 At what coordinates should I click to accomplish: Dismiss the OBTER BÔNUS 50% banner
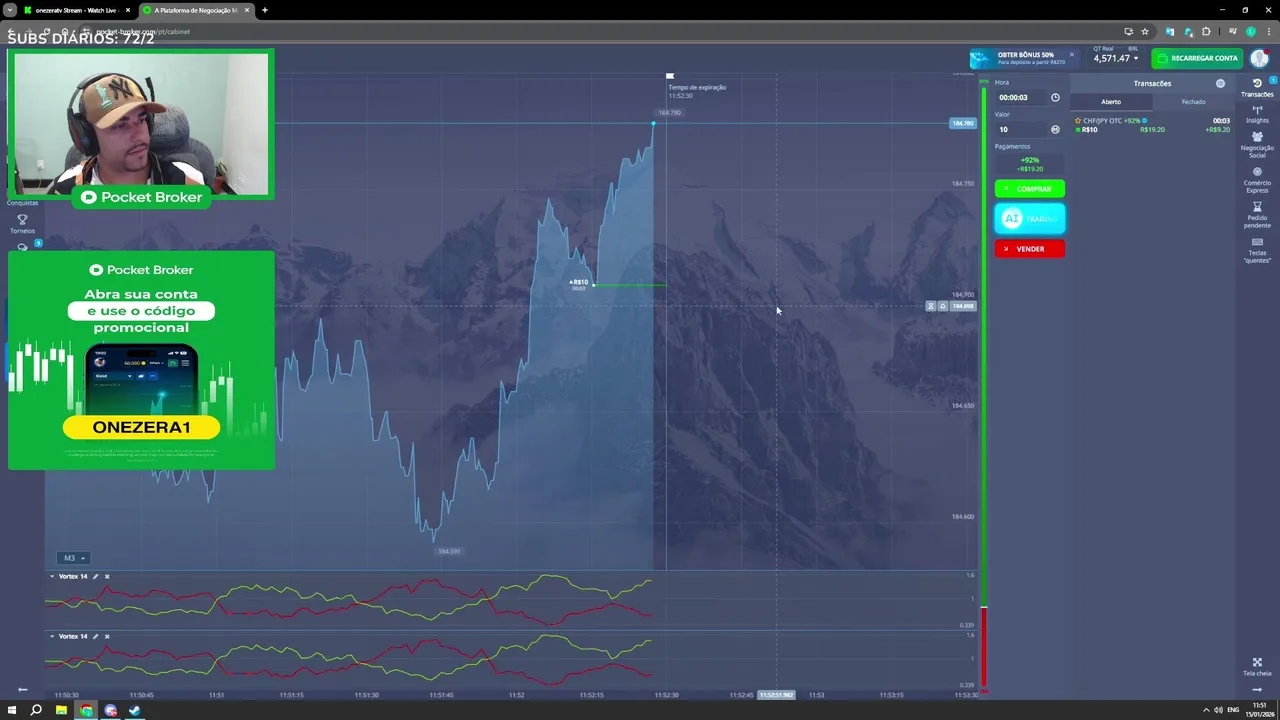click(x=1071, y=54)
